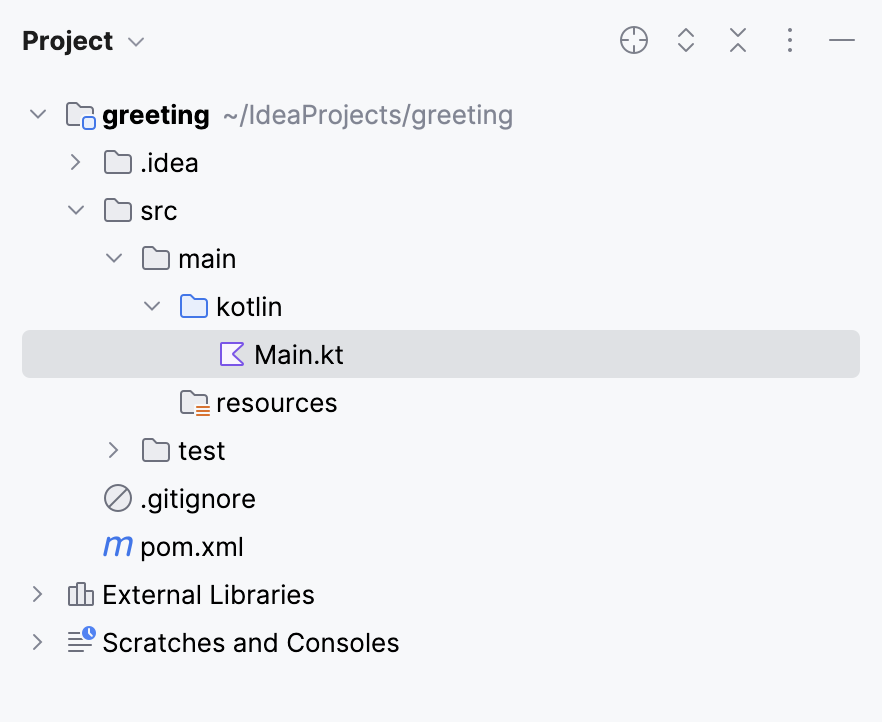
Task: Click the Select Opened File crosshair icon
Action: [634, 40]
